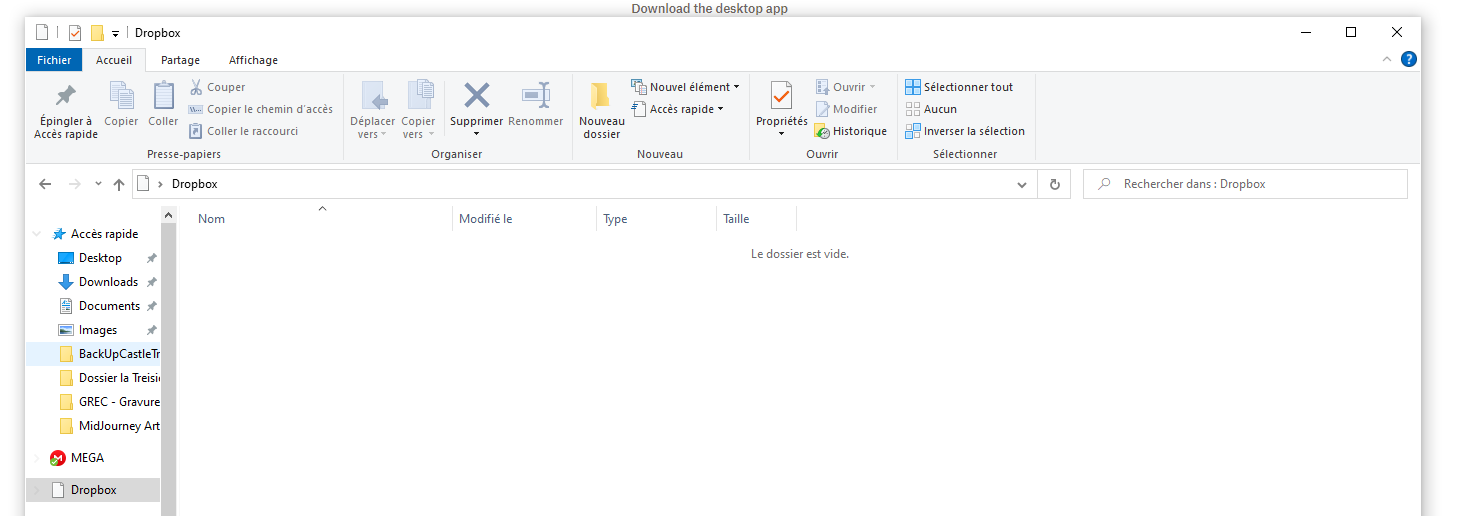The image size is (1457, 516).
Task: Select Dropbox in the navigation pane
Action: [93, 490]
